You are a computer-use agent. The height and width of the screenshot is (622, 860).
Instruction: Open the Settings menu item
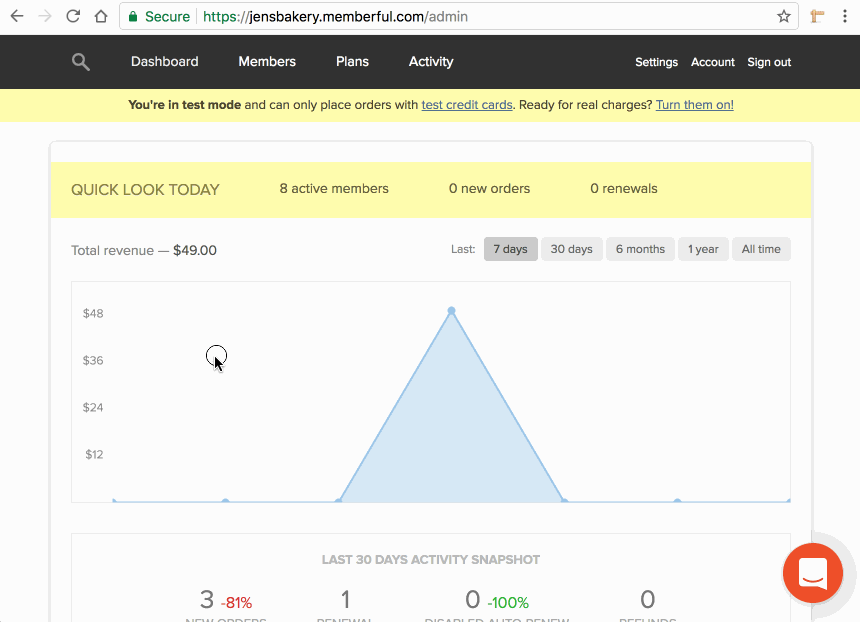656,62
